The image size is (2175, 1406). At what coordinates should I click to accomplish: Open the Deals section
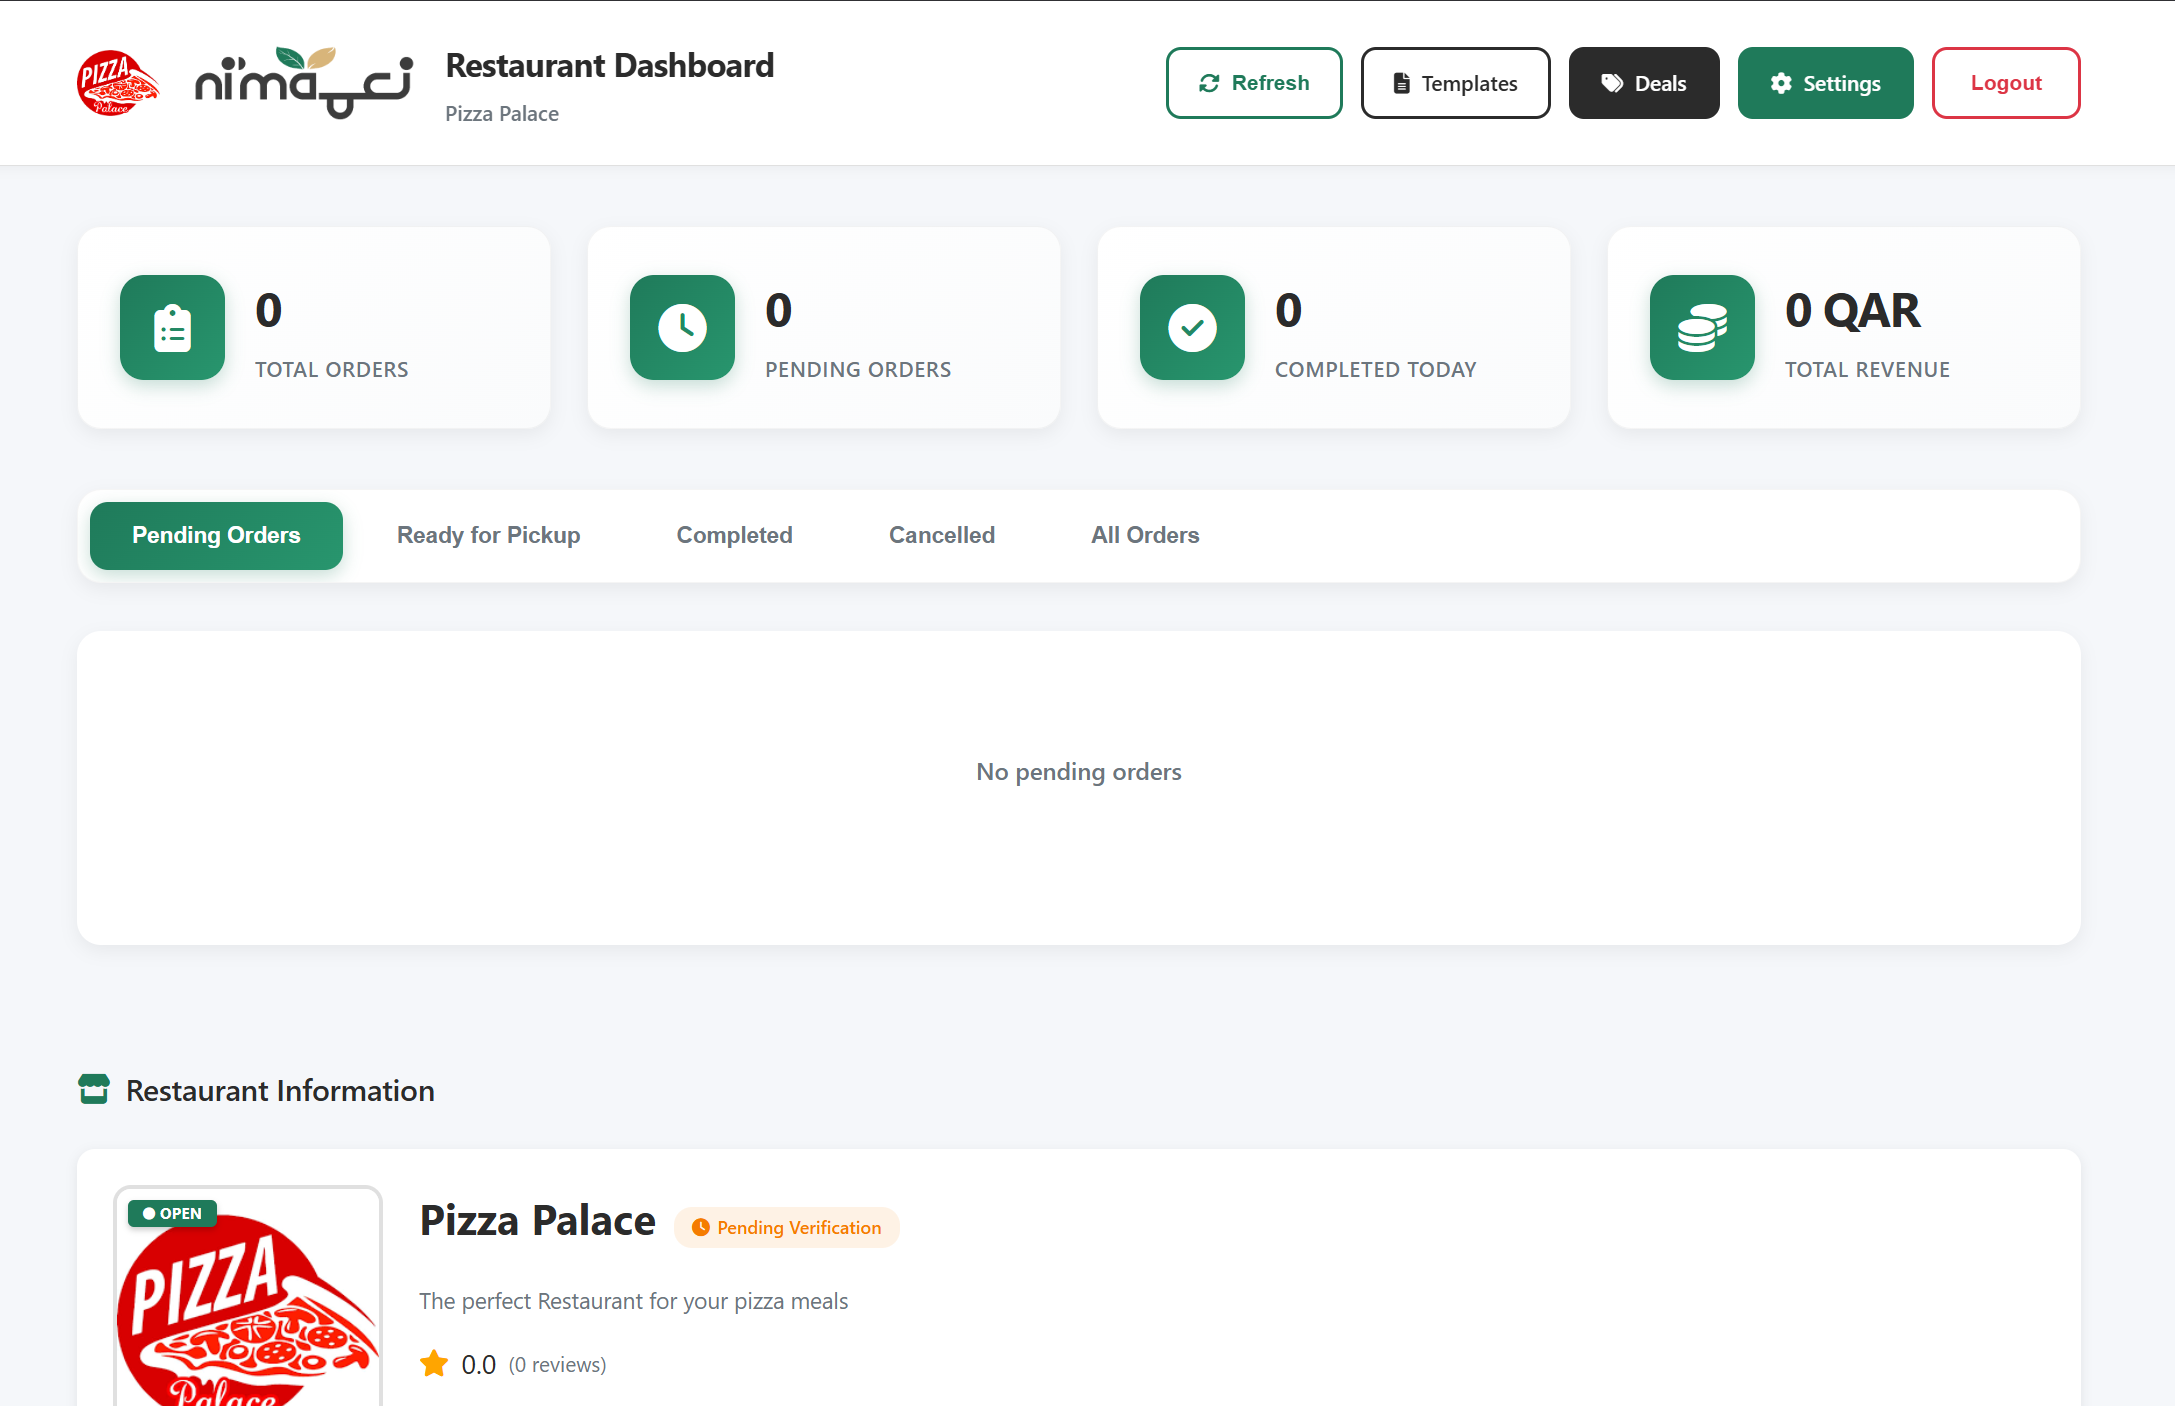pyautogui.click(x=1643, y=83)
